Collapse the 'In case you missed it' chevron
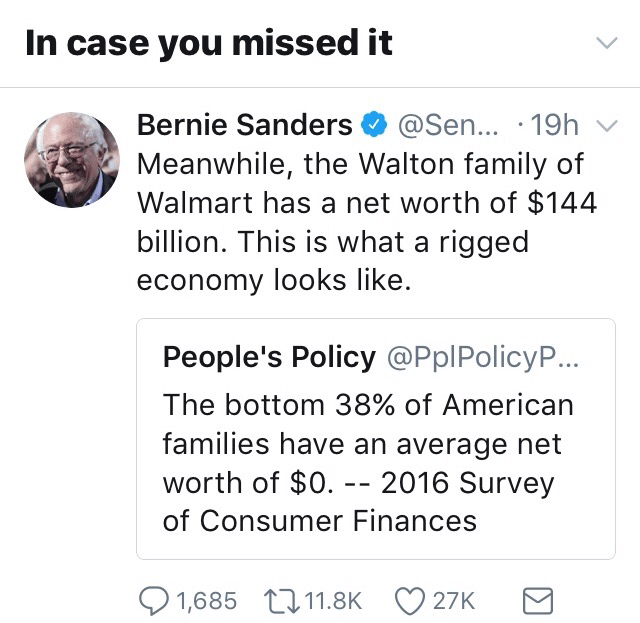640x623 pixels. pos(606,43)
